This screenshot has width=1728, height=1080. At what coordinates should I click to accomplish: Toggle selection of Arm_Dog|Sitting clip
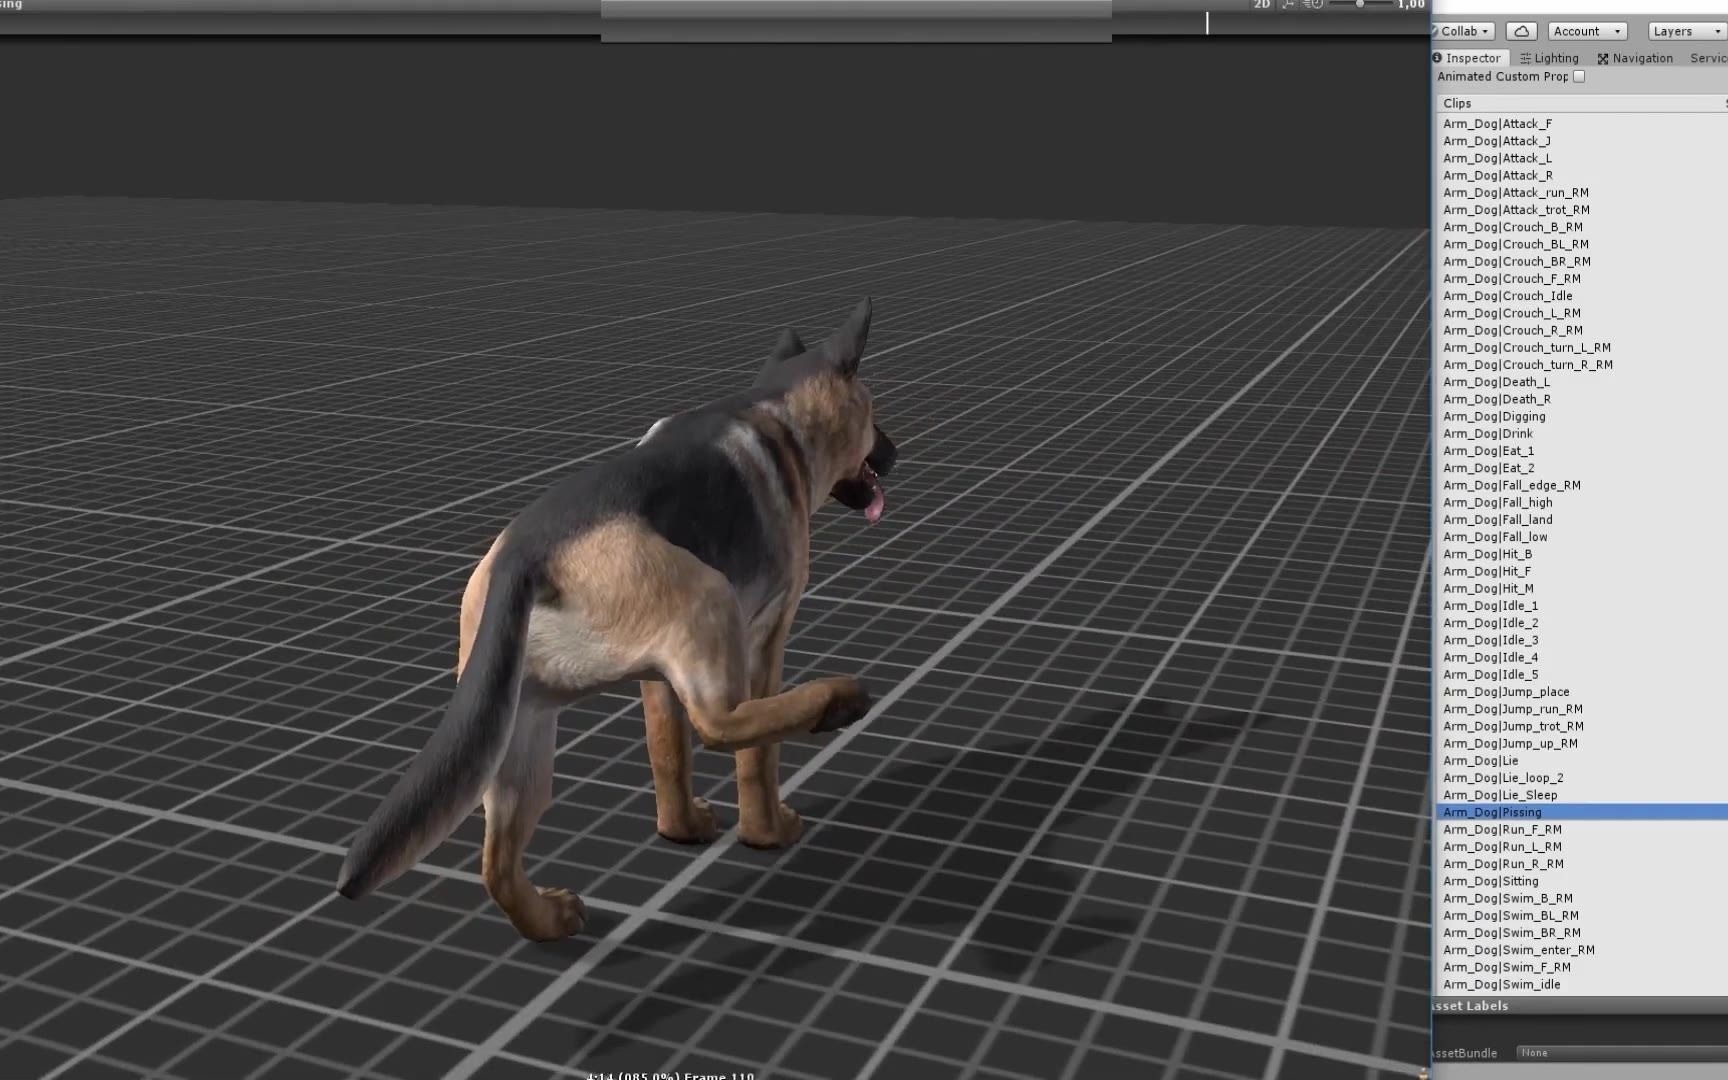pos(1490,881)
